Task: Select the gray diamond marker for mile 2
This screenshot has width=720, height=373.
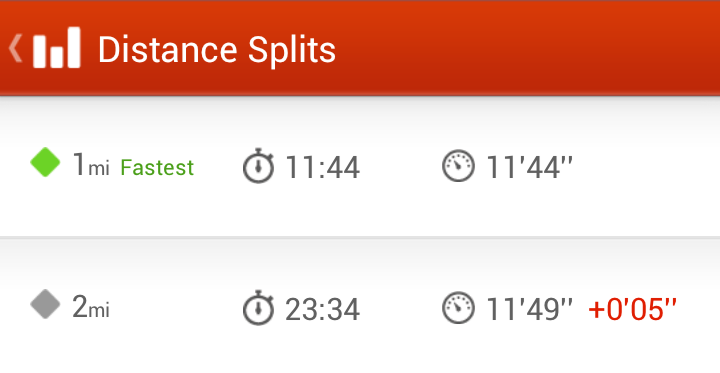Action: 45,304
